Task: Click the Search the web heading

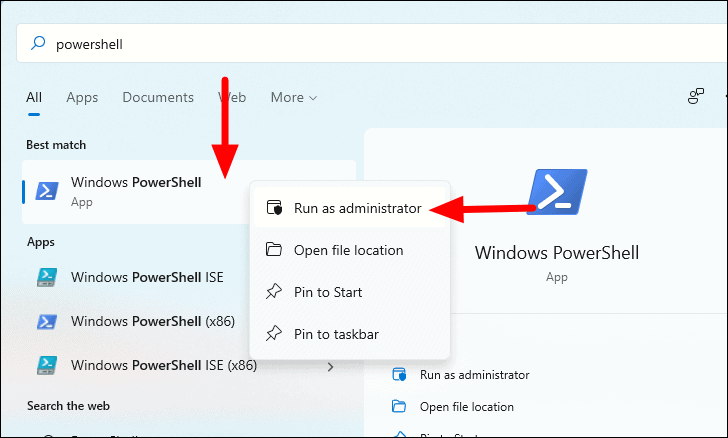Action: (x=68, y=406)
